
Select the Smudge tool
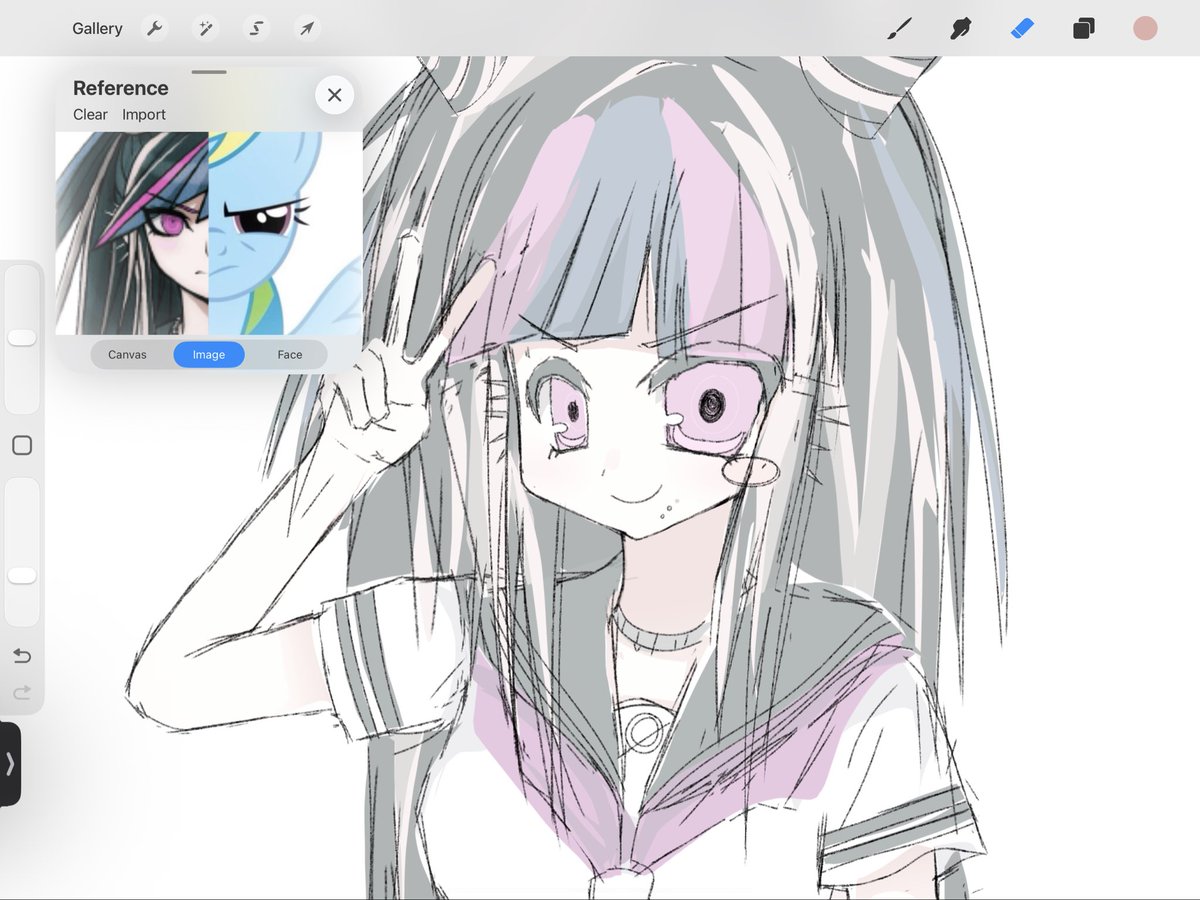click(x=961, y=28)
